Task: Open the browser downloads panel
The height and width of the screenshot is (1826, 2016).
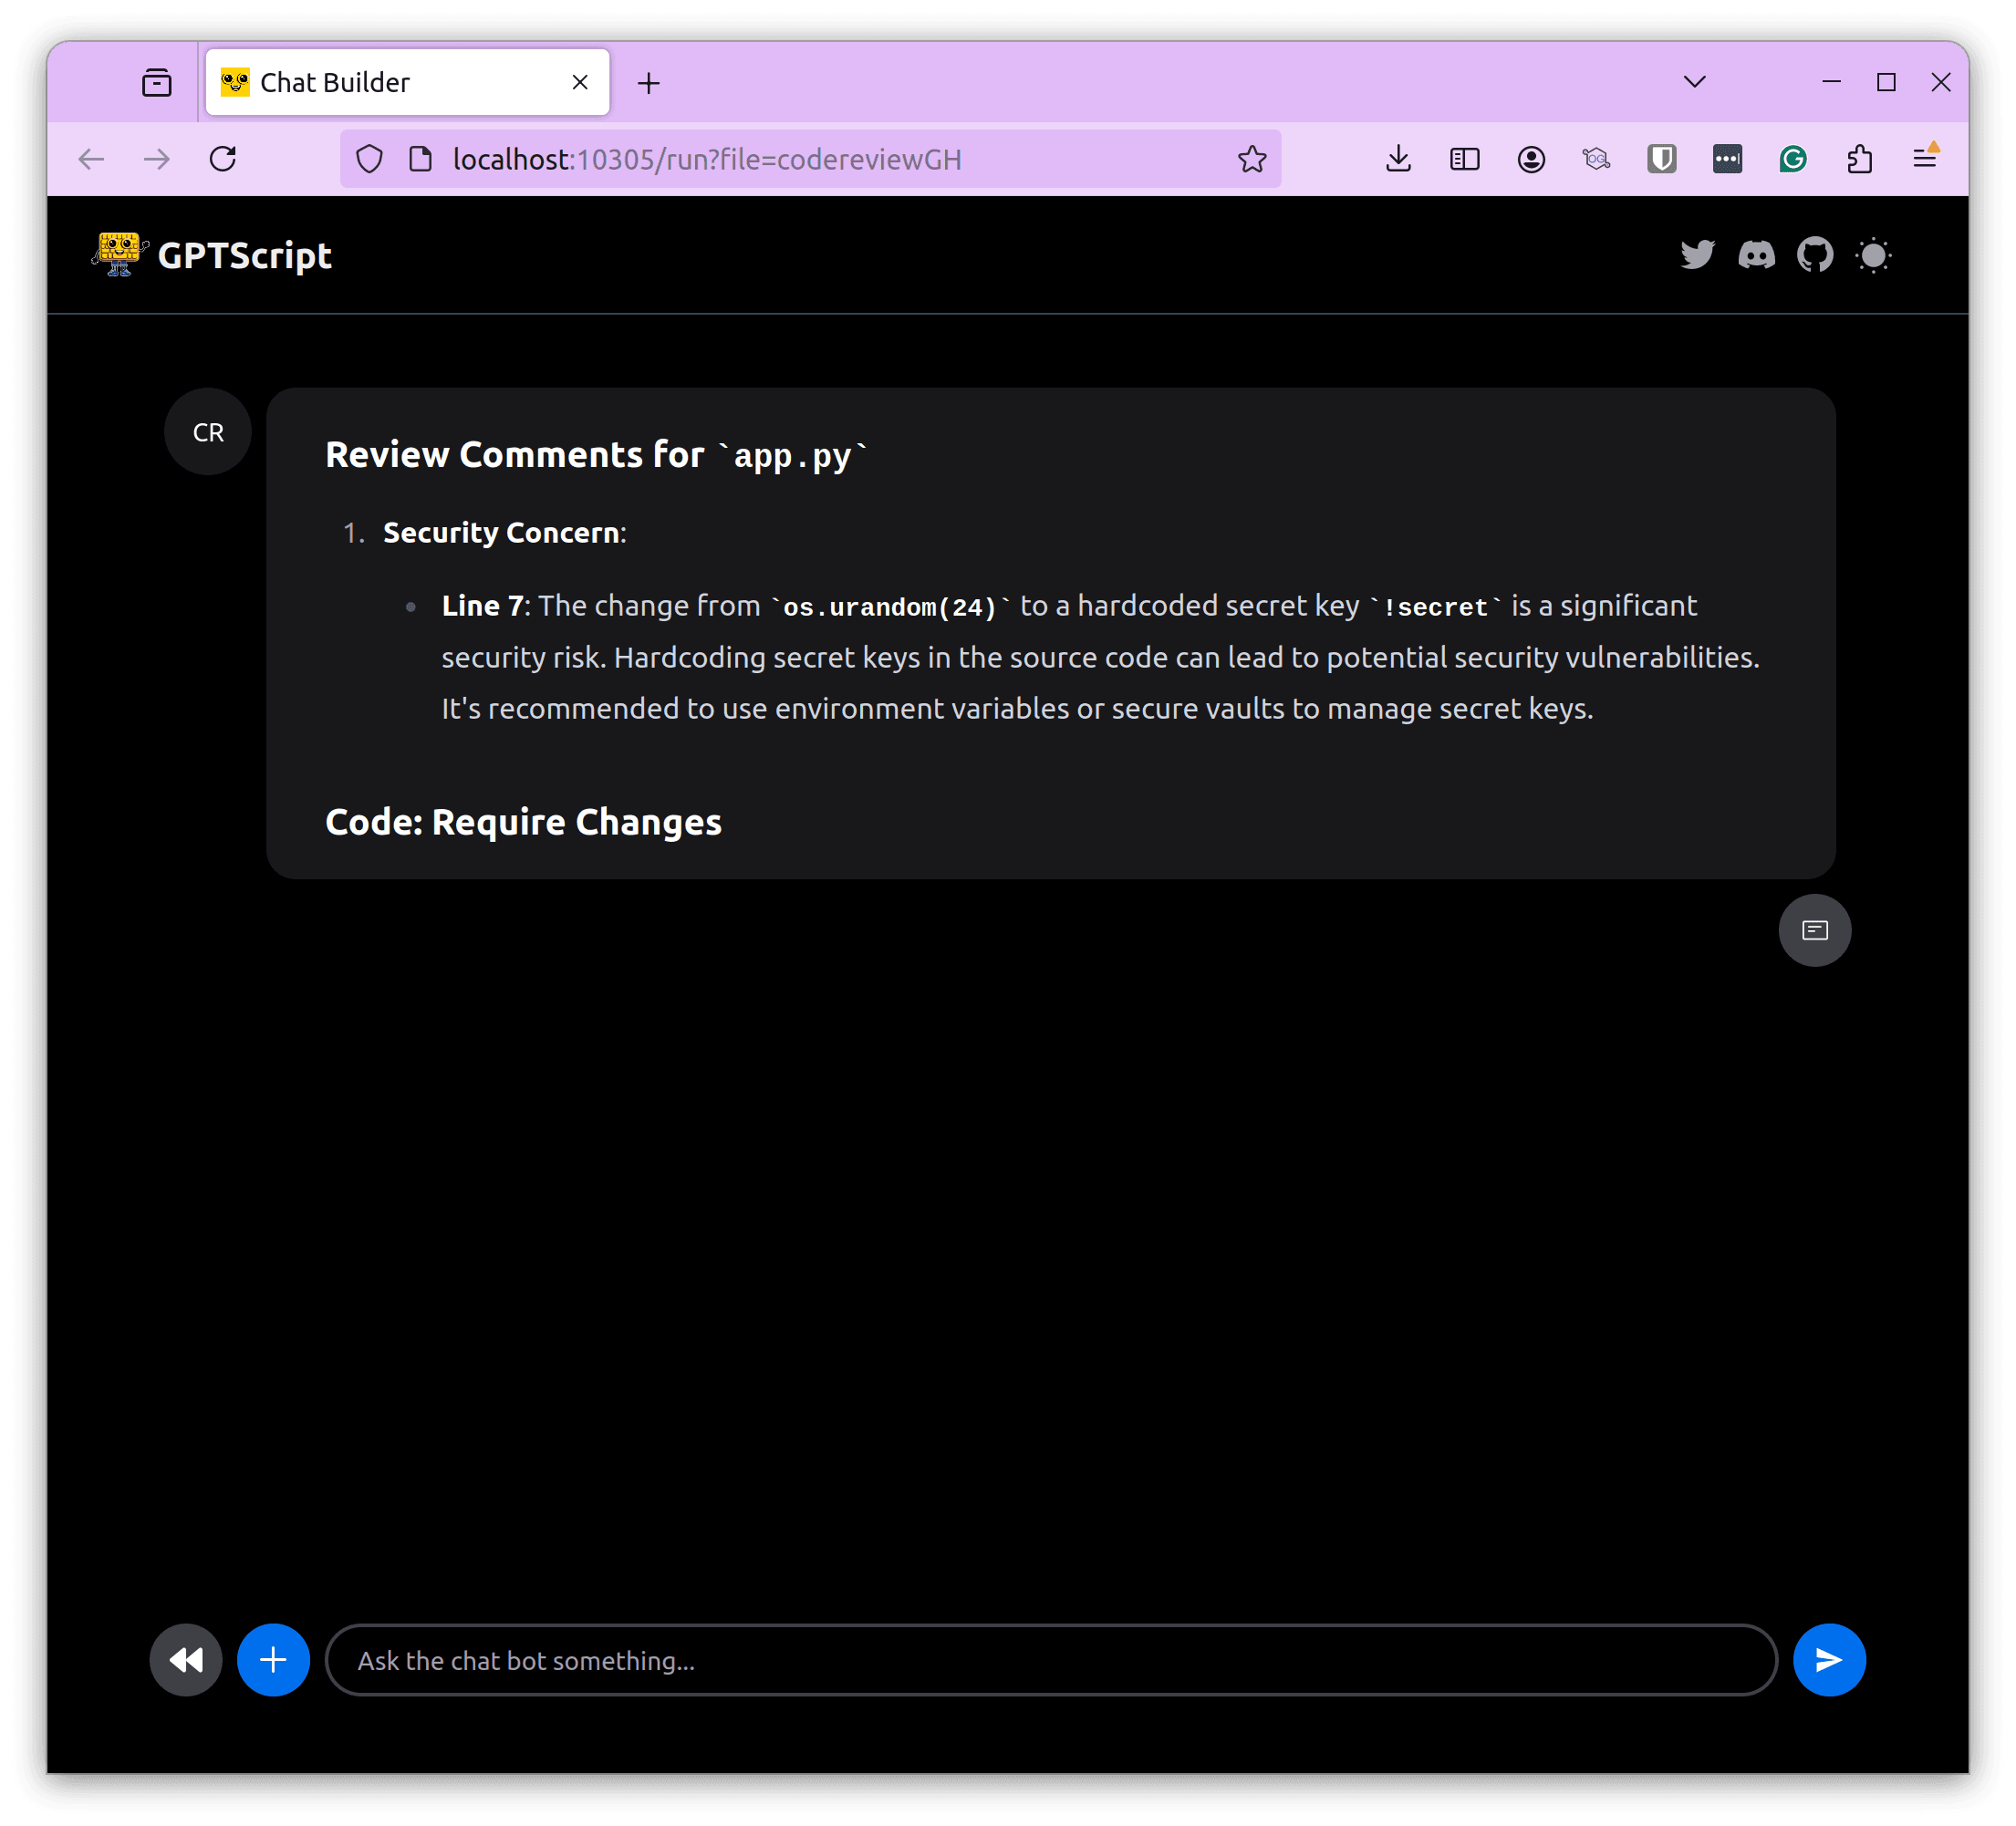Action: tap(1399, 159)
